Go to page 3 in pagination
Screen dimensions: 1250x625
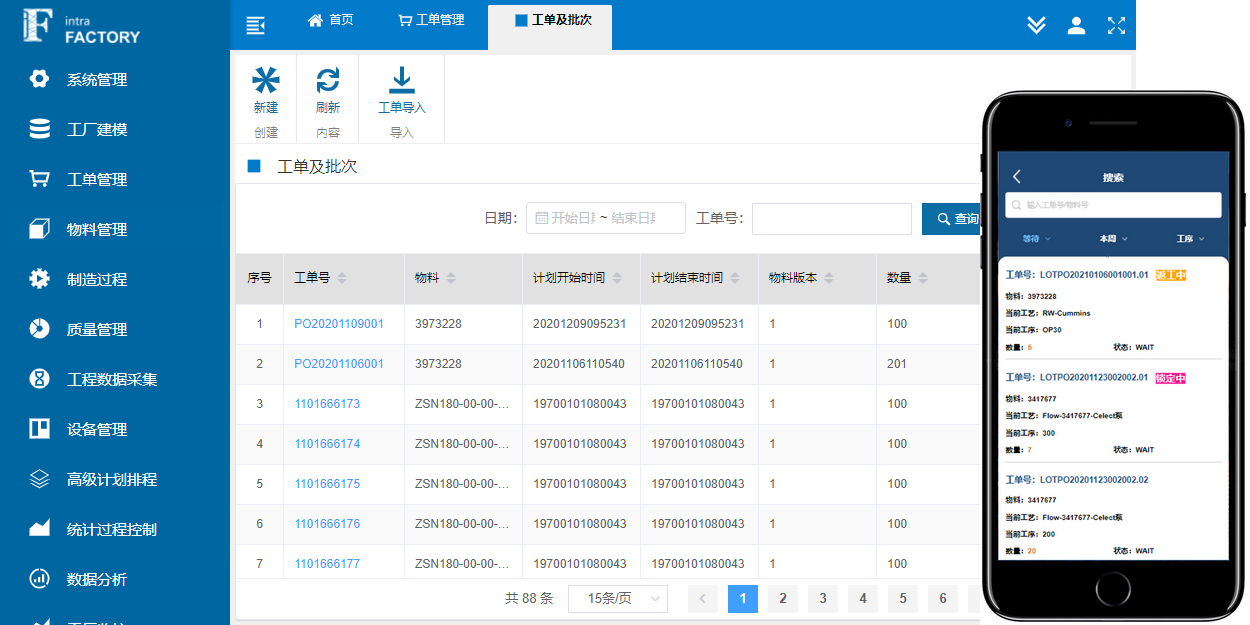click(823, 599)
